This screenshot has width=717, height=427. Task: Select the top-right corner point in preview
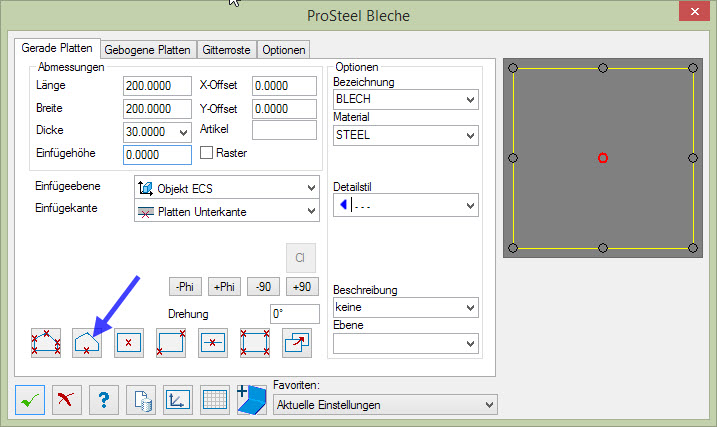[x=693, y=68]
